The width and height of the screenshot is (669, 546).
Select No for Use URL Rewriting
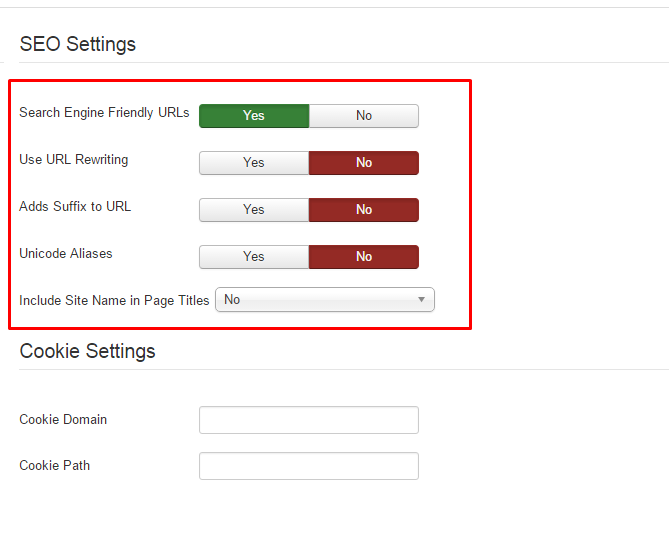point(364,163)
